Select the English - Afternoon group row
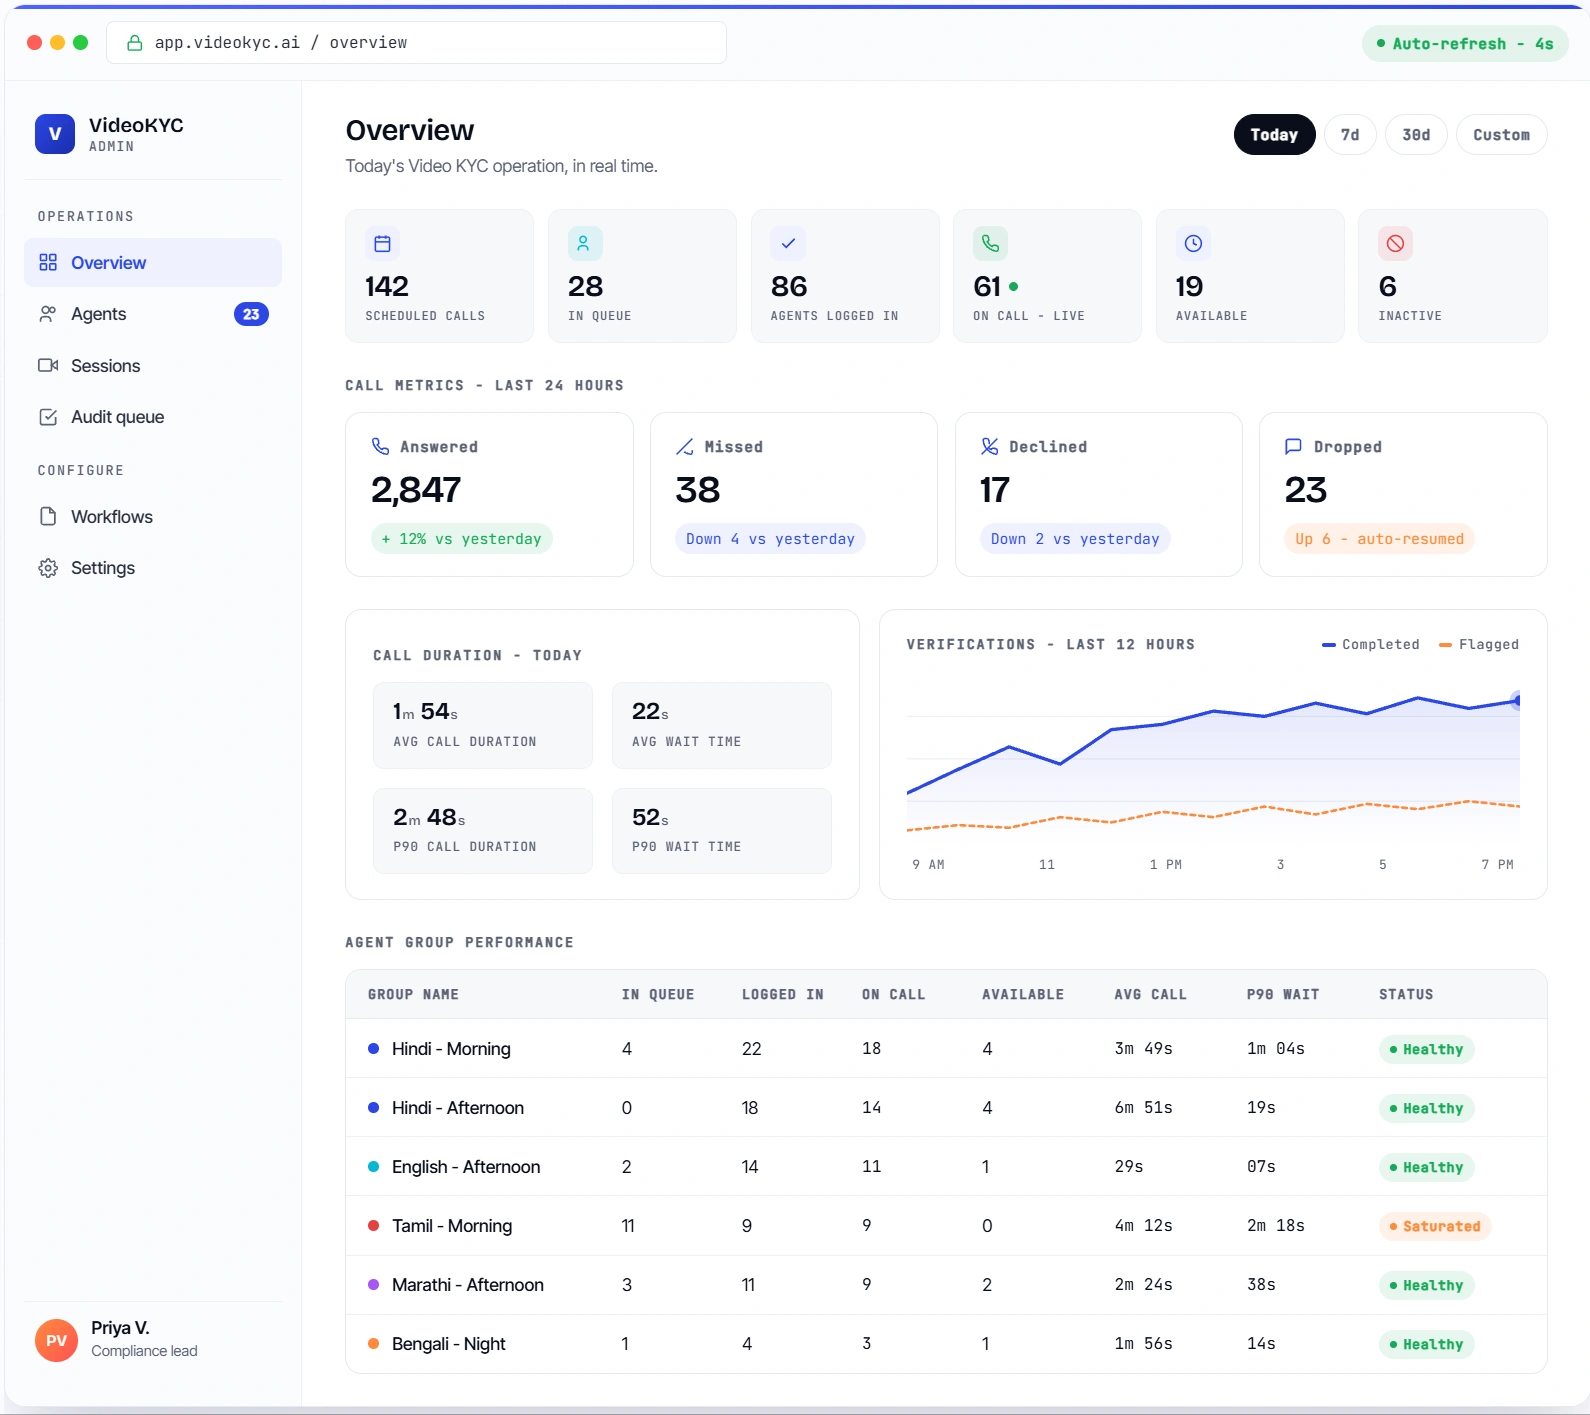Image resolution: width=1590 pixels, height=1415 pixels. point(946,1167)
